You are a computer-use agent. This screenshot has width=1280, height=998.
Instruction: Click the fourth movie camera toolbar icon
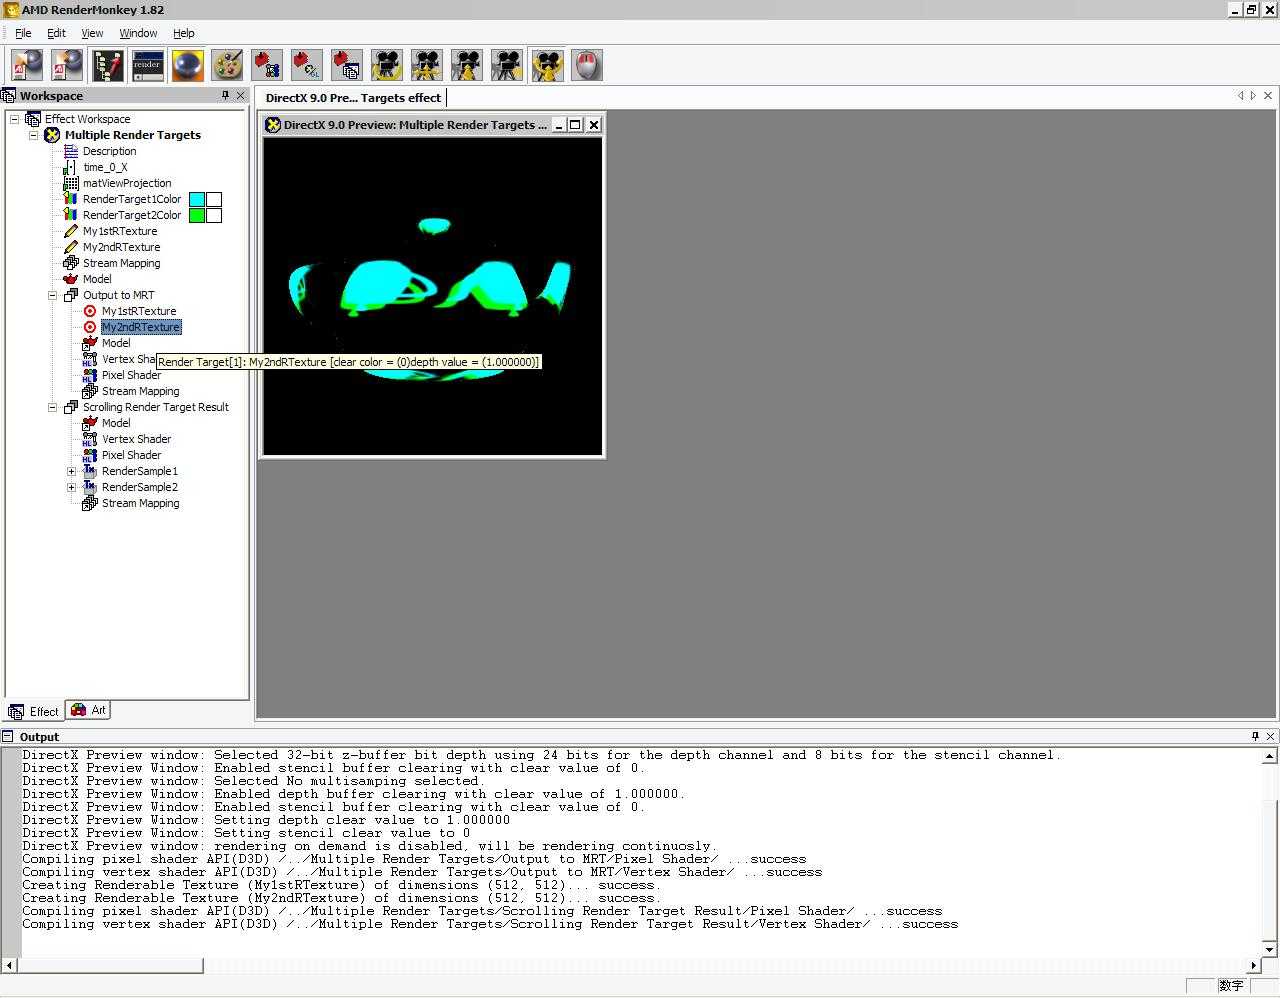(x=507, y=66)
